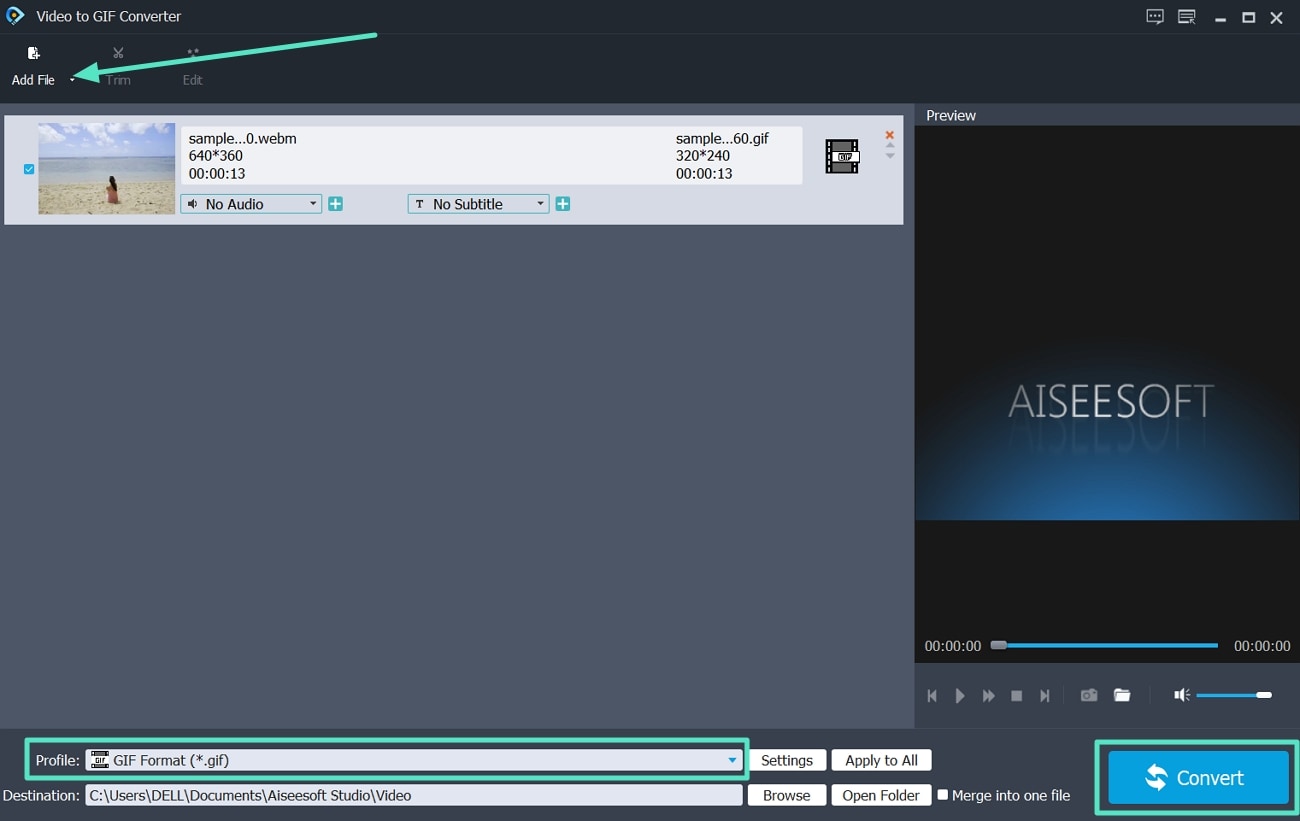
Task: Open the feedback chat icon in title bar
Action: 1155,17
